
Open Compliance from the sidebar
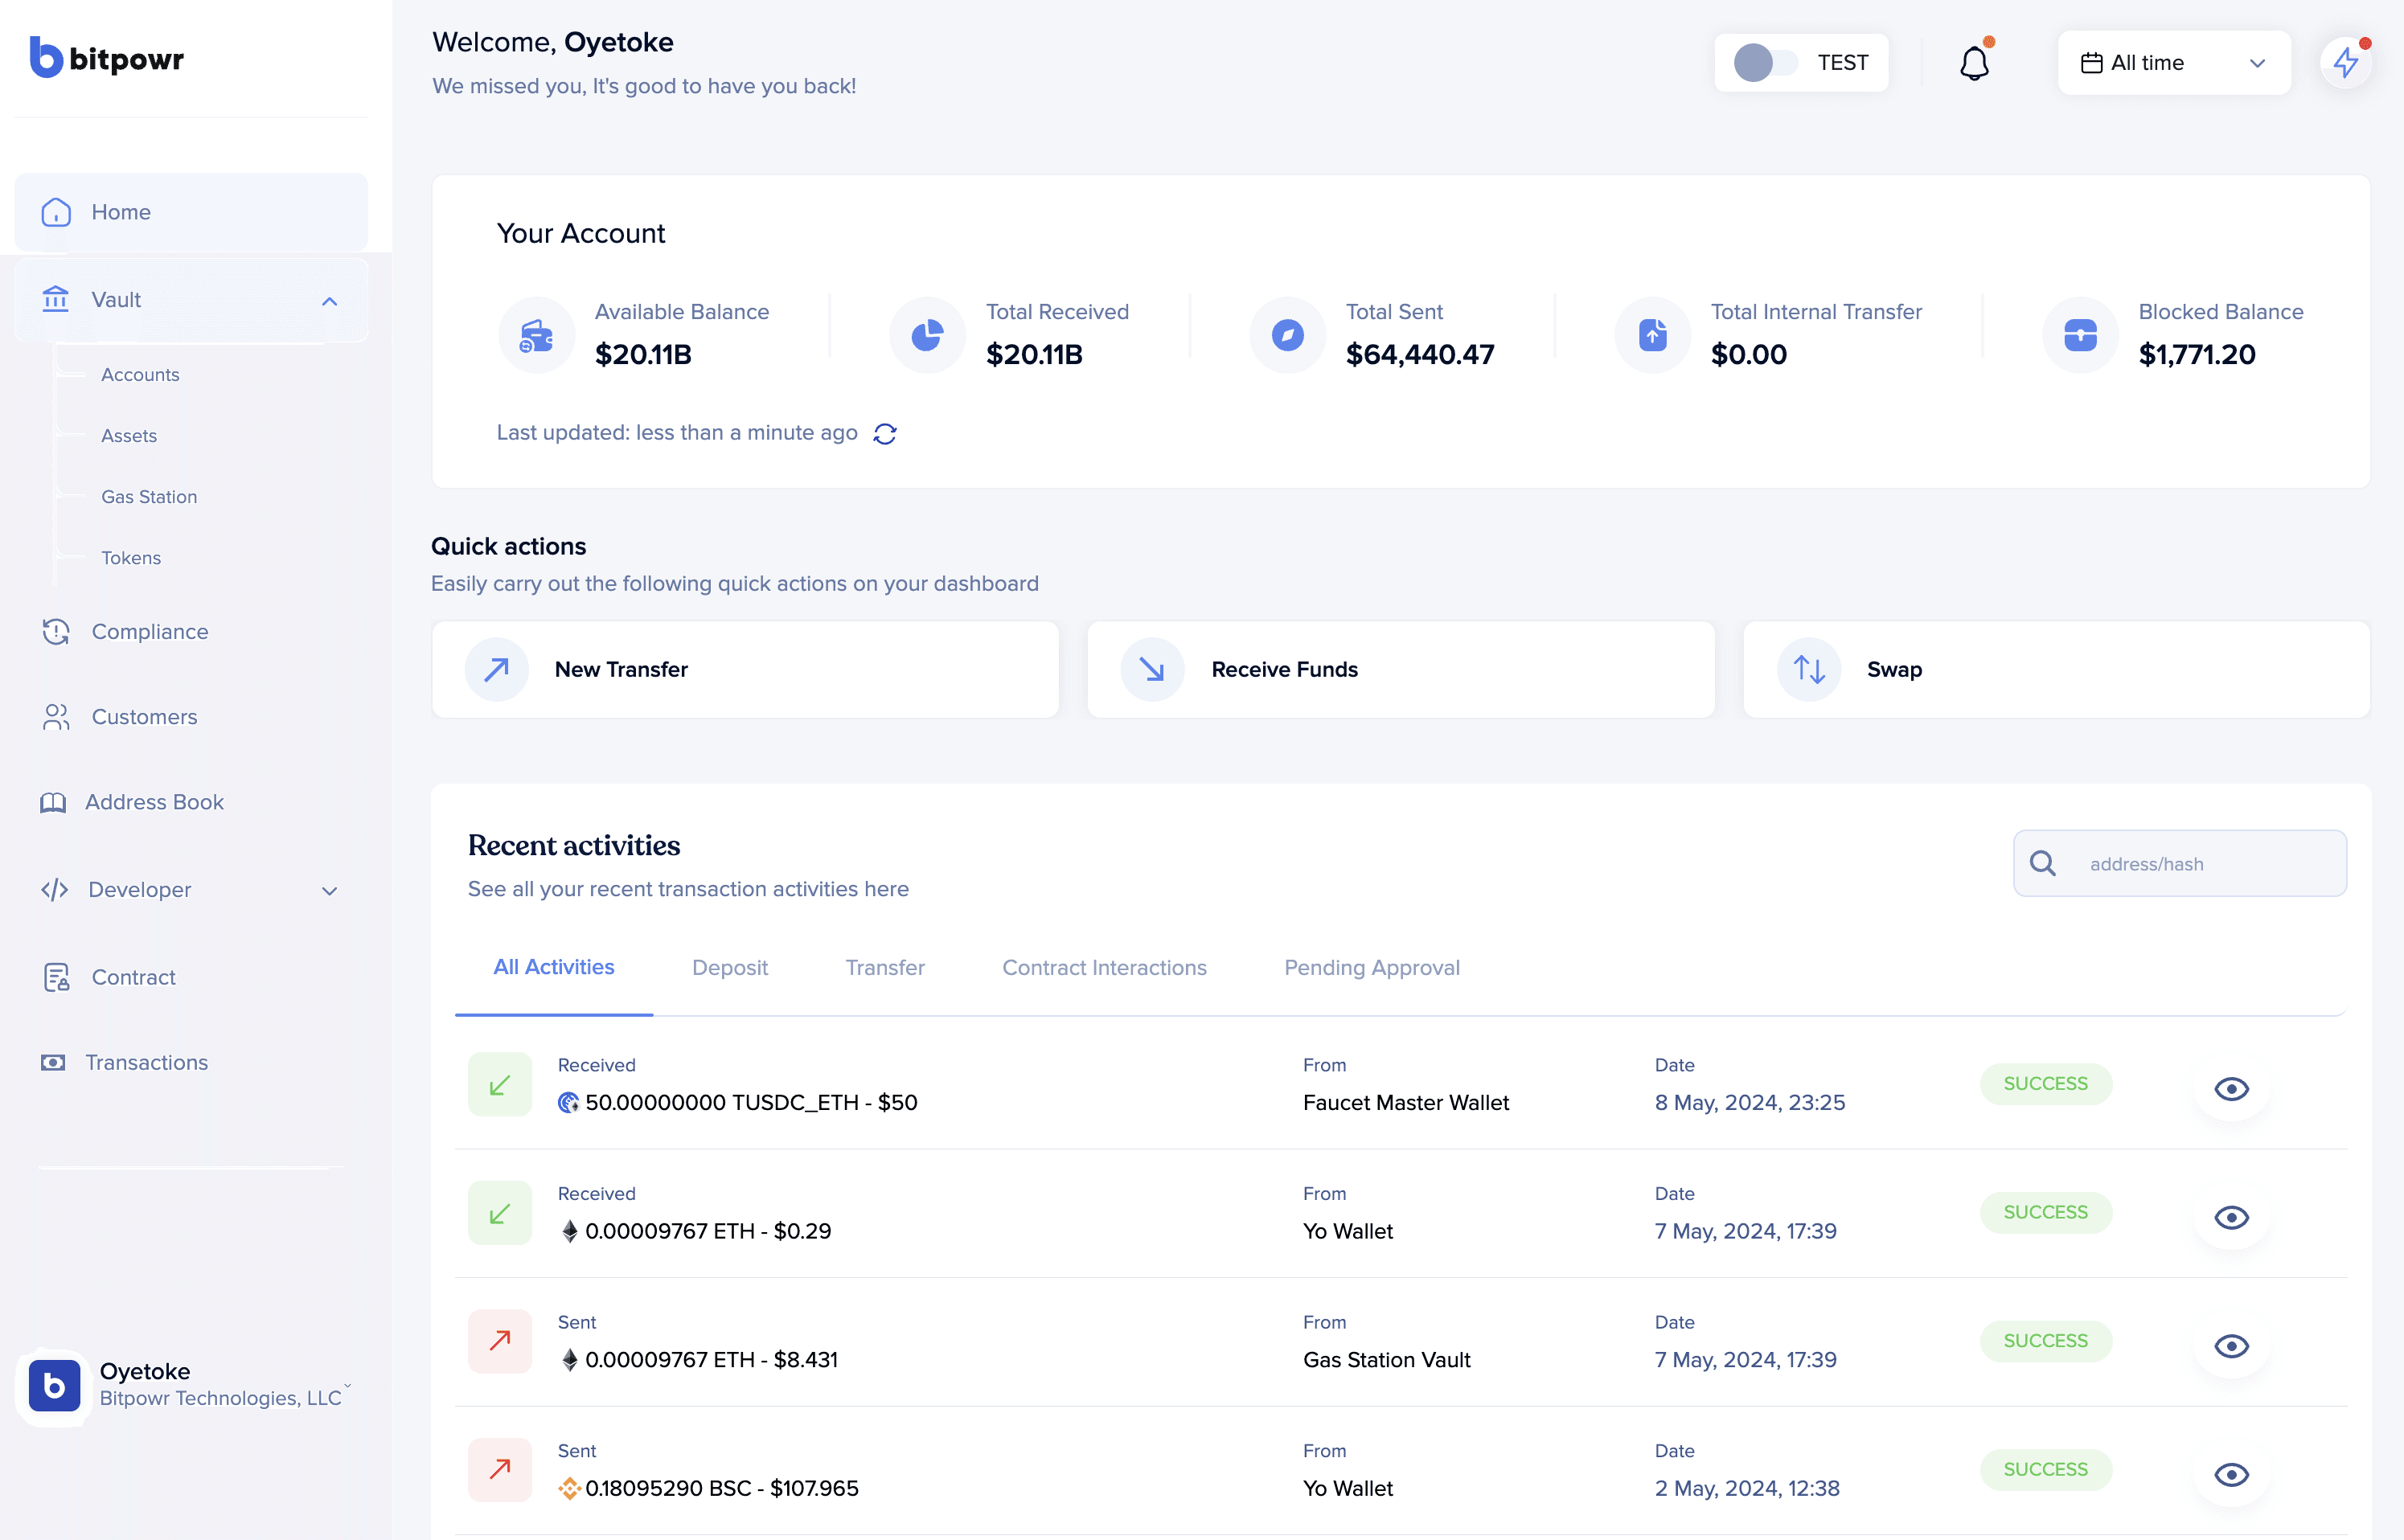coord(149,631)
